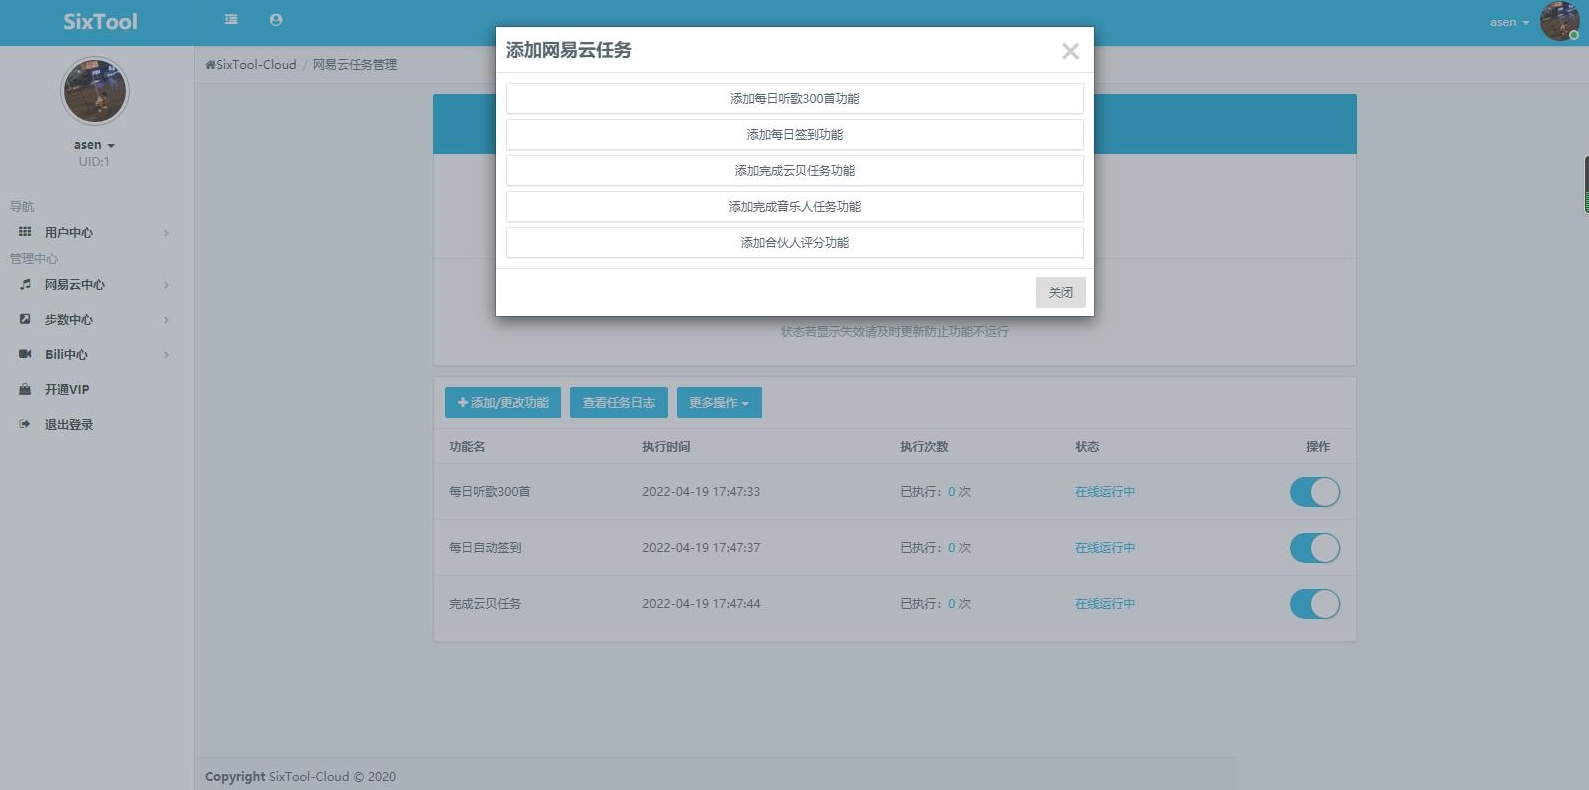Choose 添加每日签到功能 option
1589x790 pixels.
click(795, 134)
